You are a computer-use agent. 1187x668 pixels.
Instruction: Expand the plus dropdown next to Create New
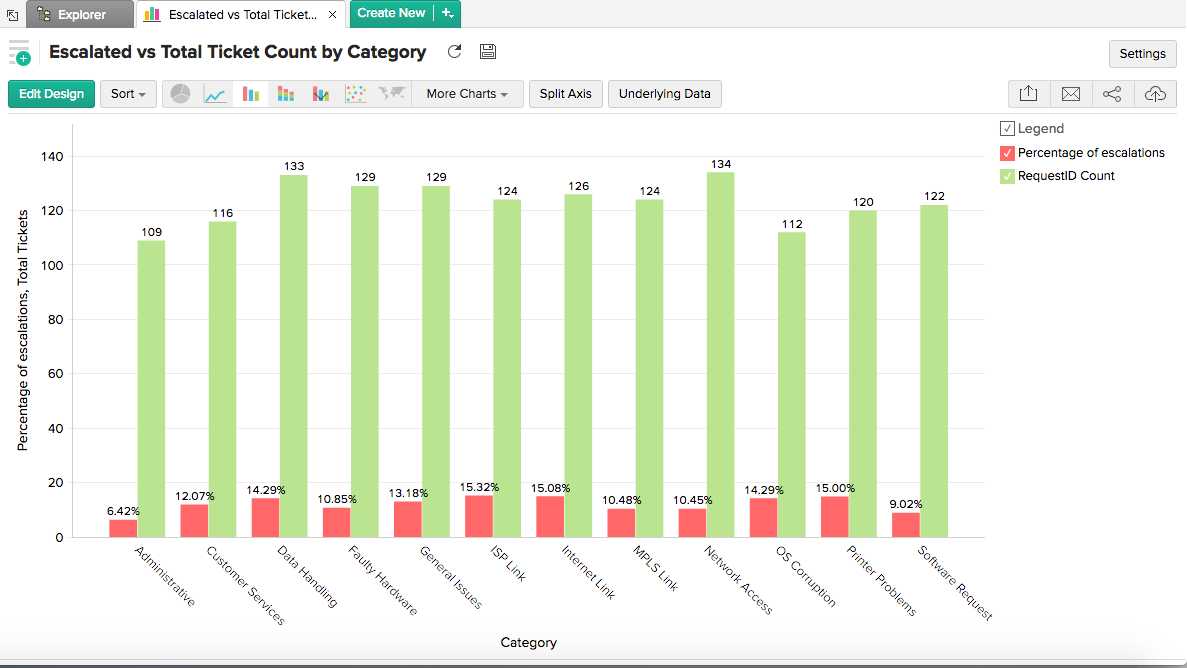point(446,15)
